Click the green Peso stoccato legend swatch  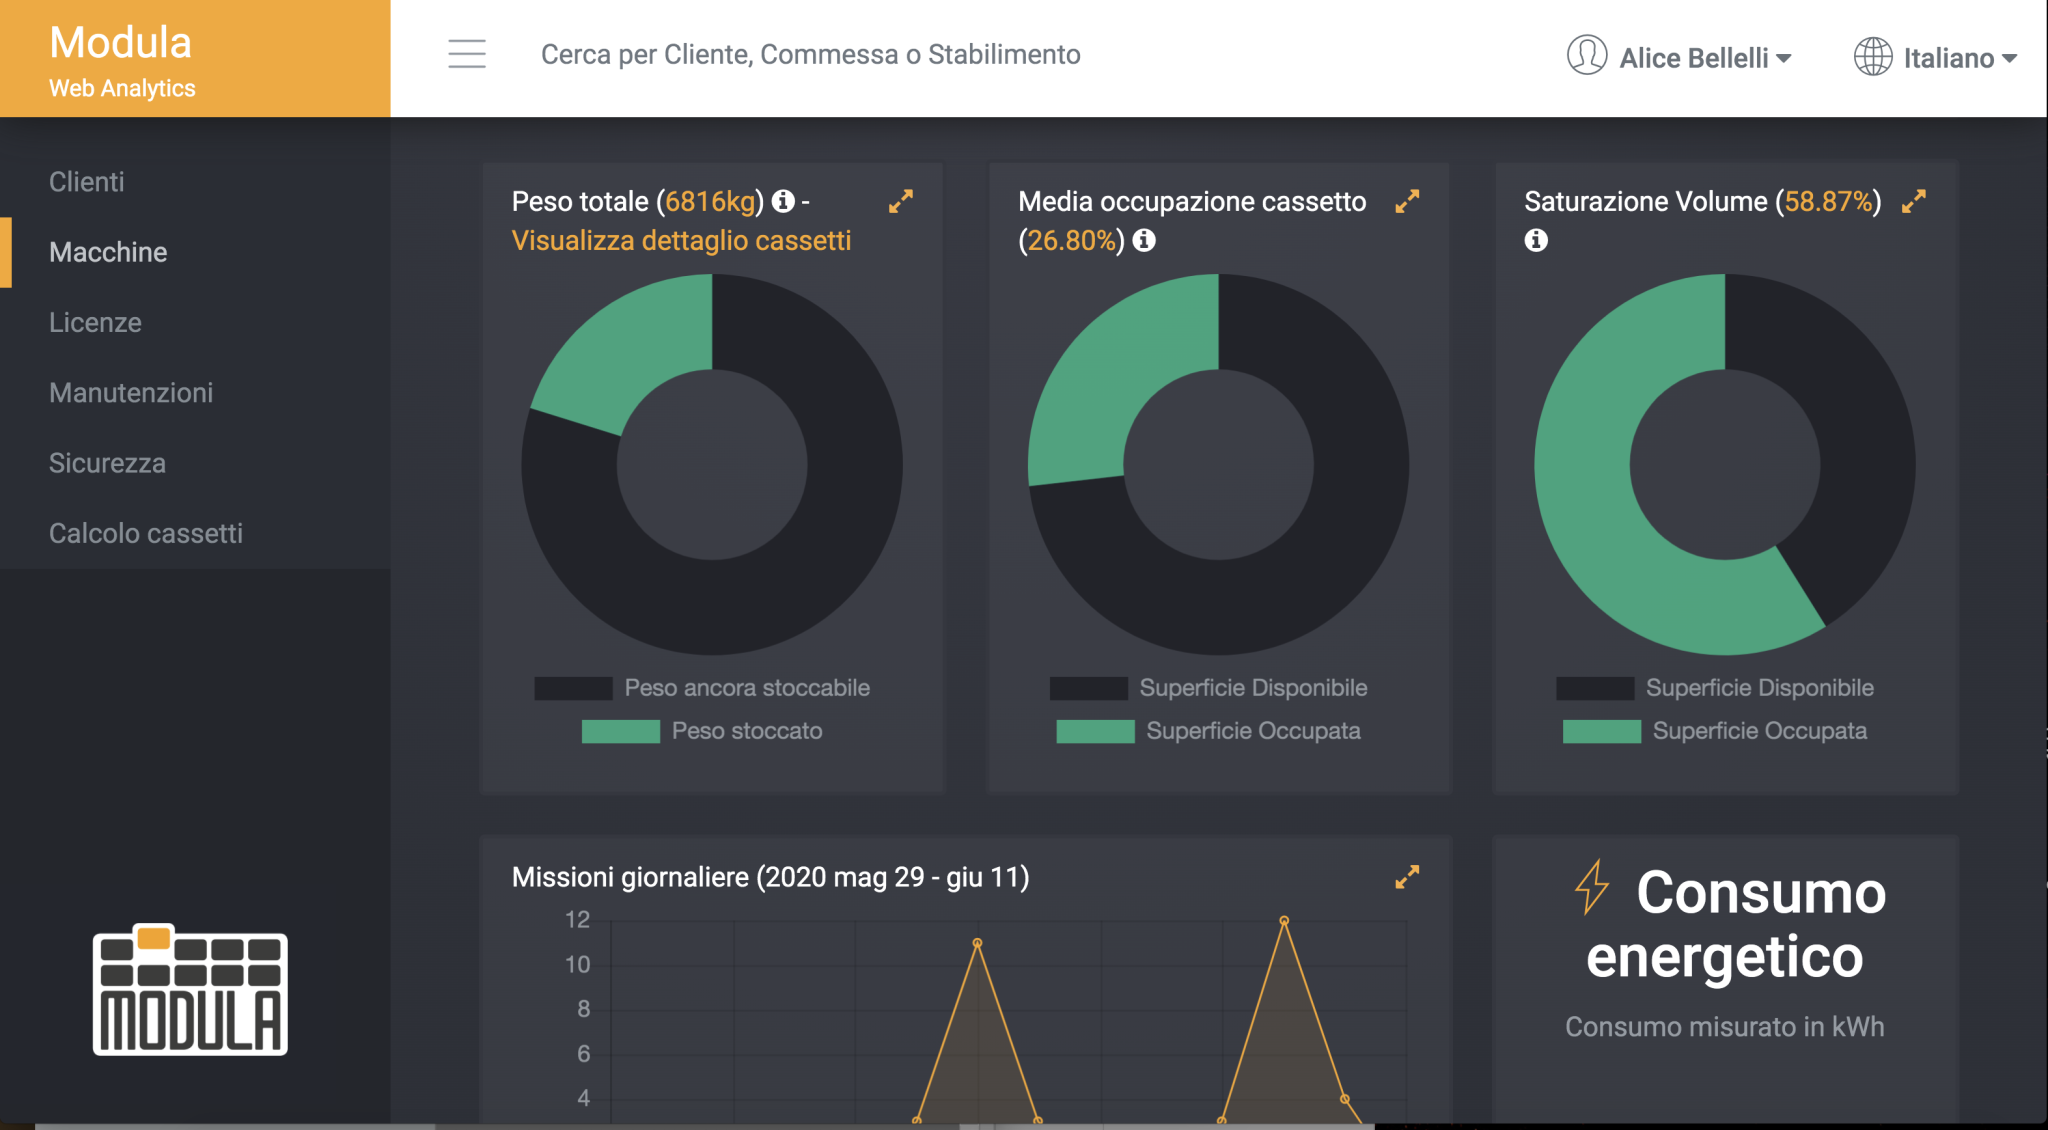tap(620, 730)
